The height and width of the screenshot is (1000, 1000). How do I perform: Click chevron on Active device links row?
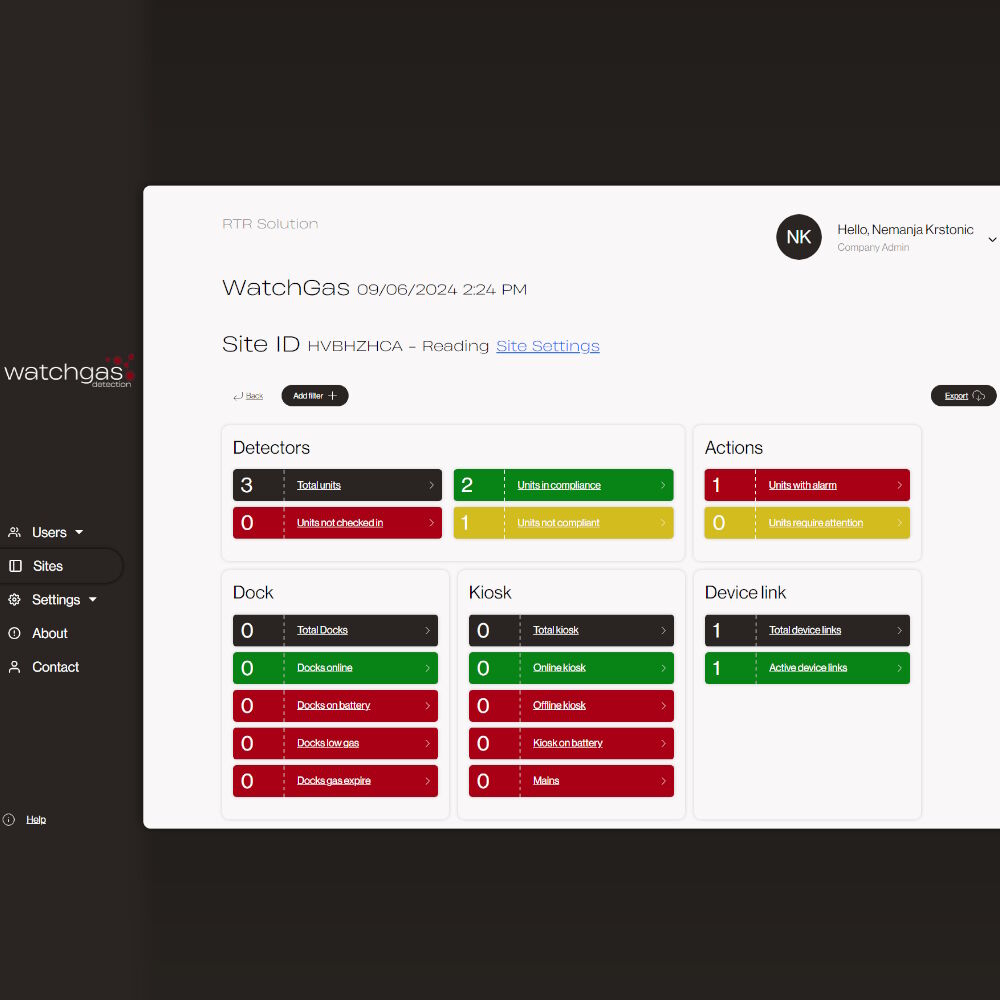pos(899,668)
